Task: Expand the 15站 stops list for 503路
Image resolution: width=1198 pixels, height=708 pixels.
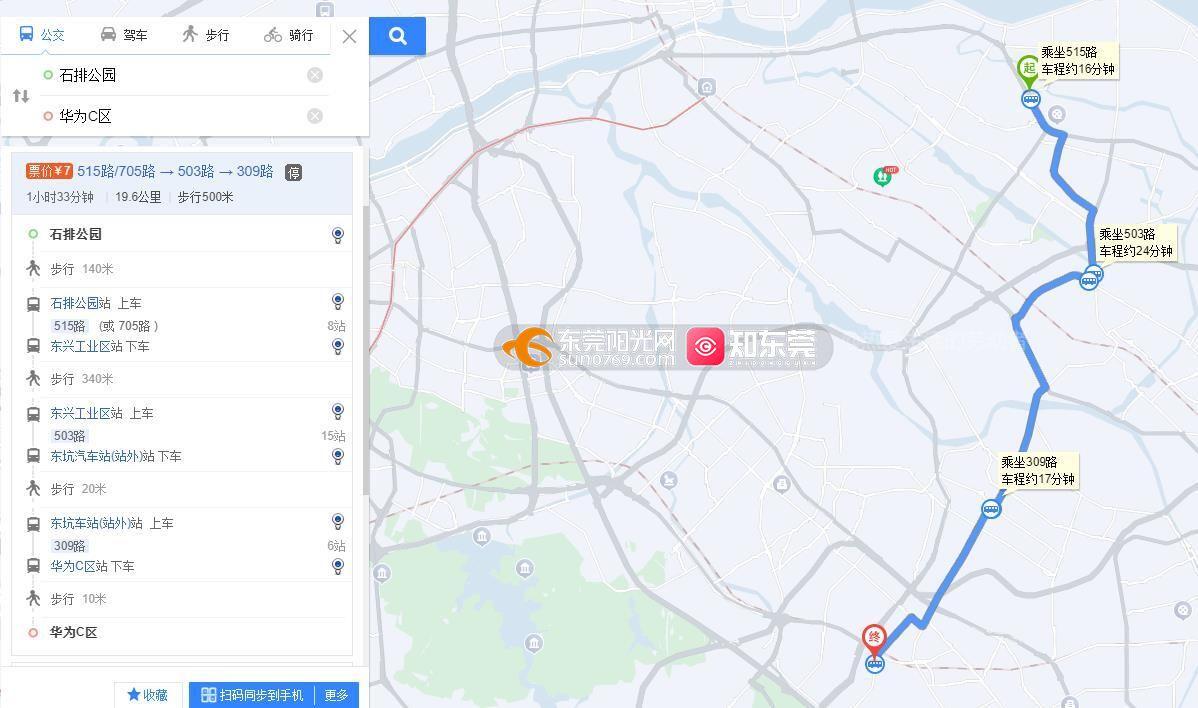Action: click(333, 436)
